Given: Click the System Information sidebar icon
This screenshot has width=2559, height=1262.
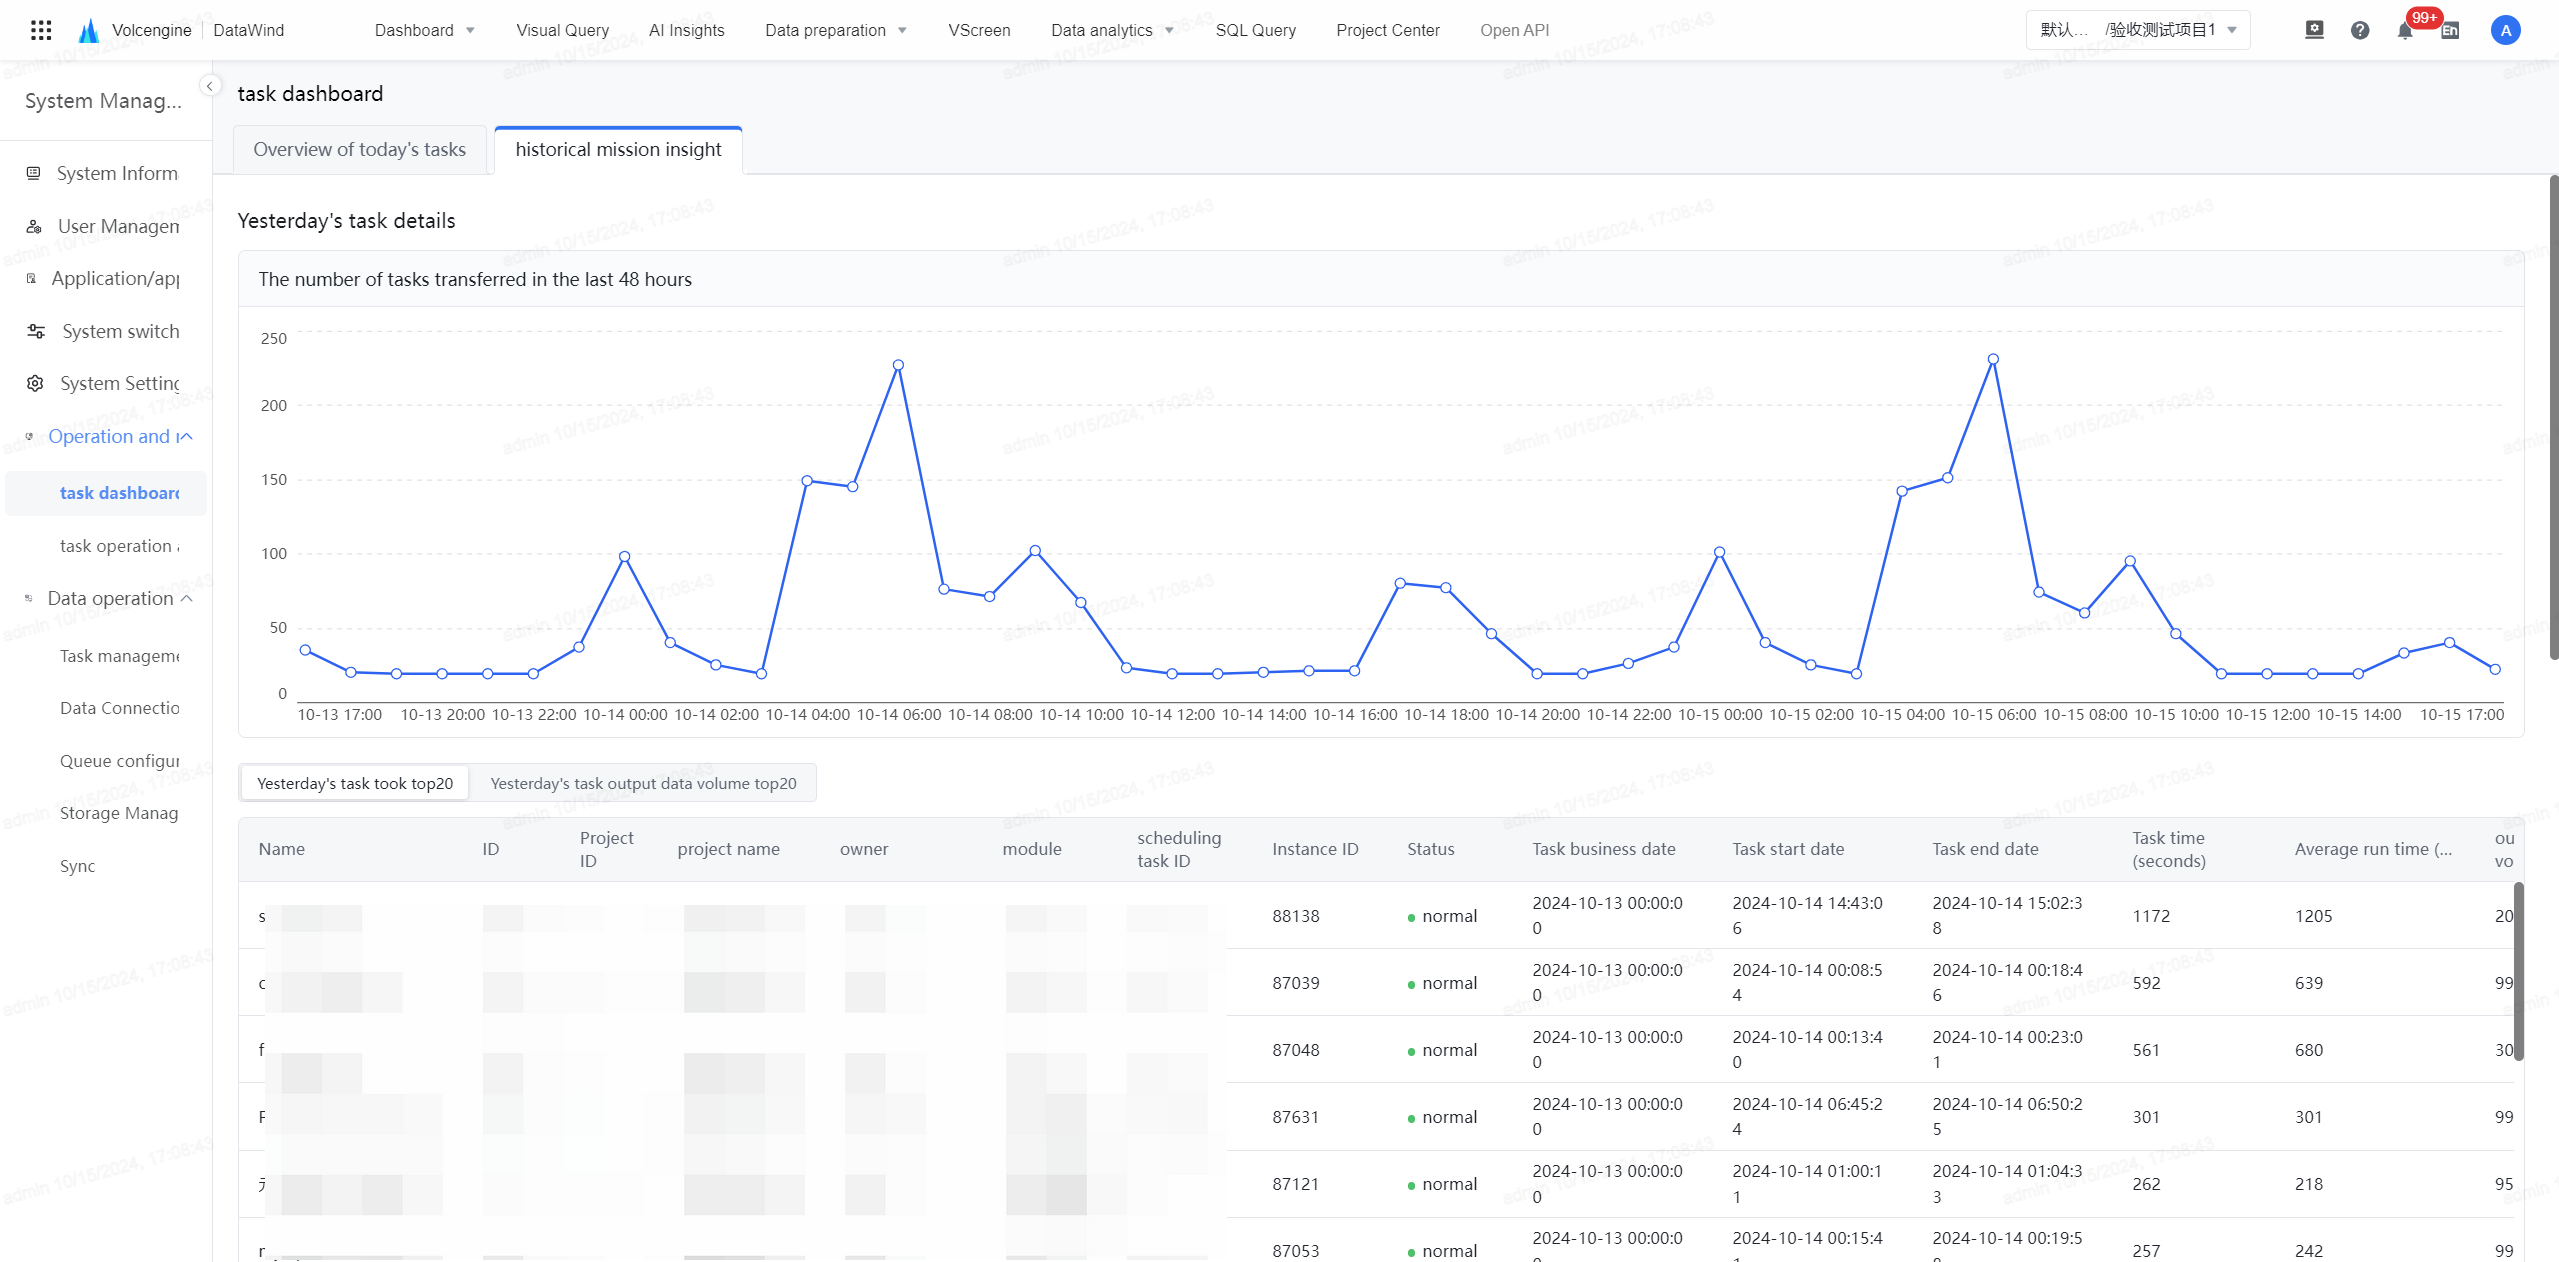Looking at the screenshot, I should pyautogui.click(x=34, y=173).
